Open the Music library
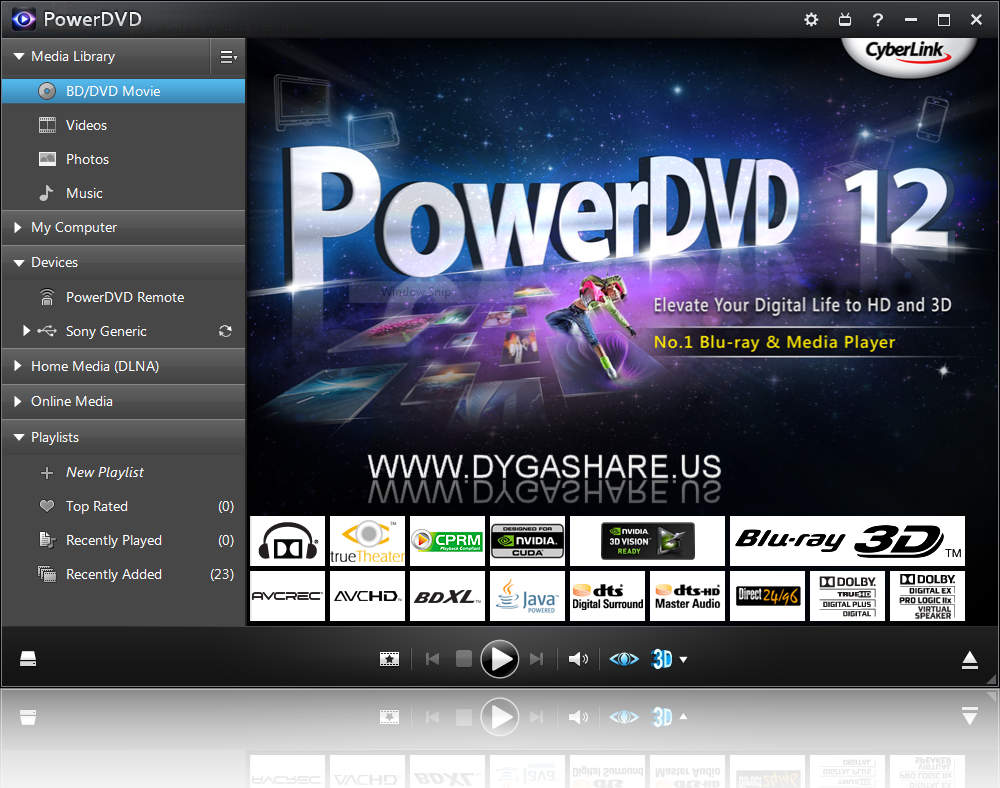Screen dimensions: 1000x788 123,193
